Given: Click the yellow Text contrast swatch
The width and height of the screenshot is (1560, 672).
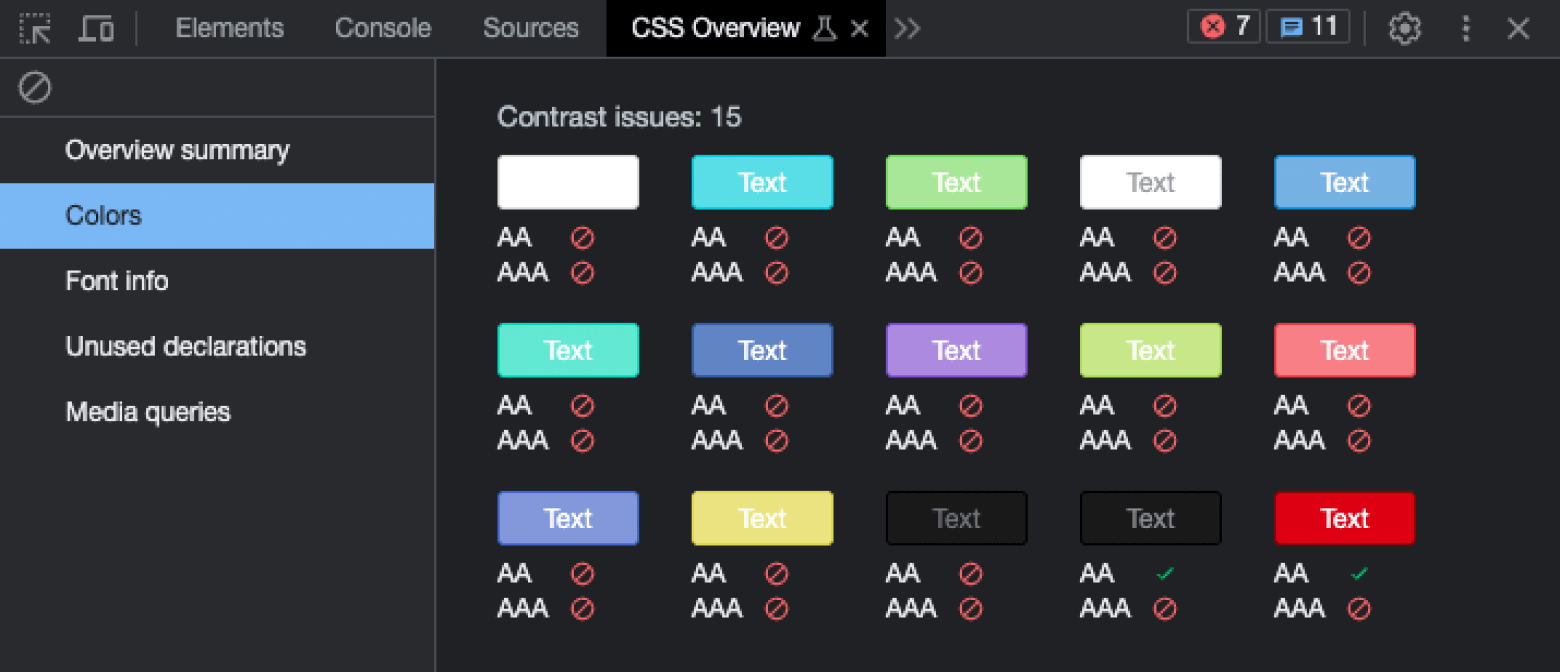Looking at the screenshot, I should point(762,518).
